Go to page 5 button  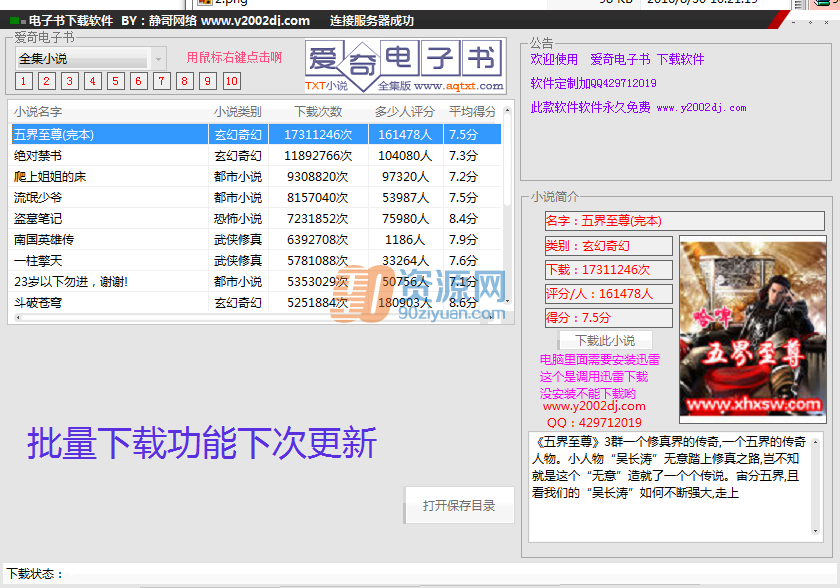116,81
